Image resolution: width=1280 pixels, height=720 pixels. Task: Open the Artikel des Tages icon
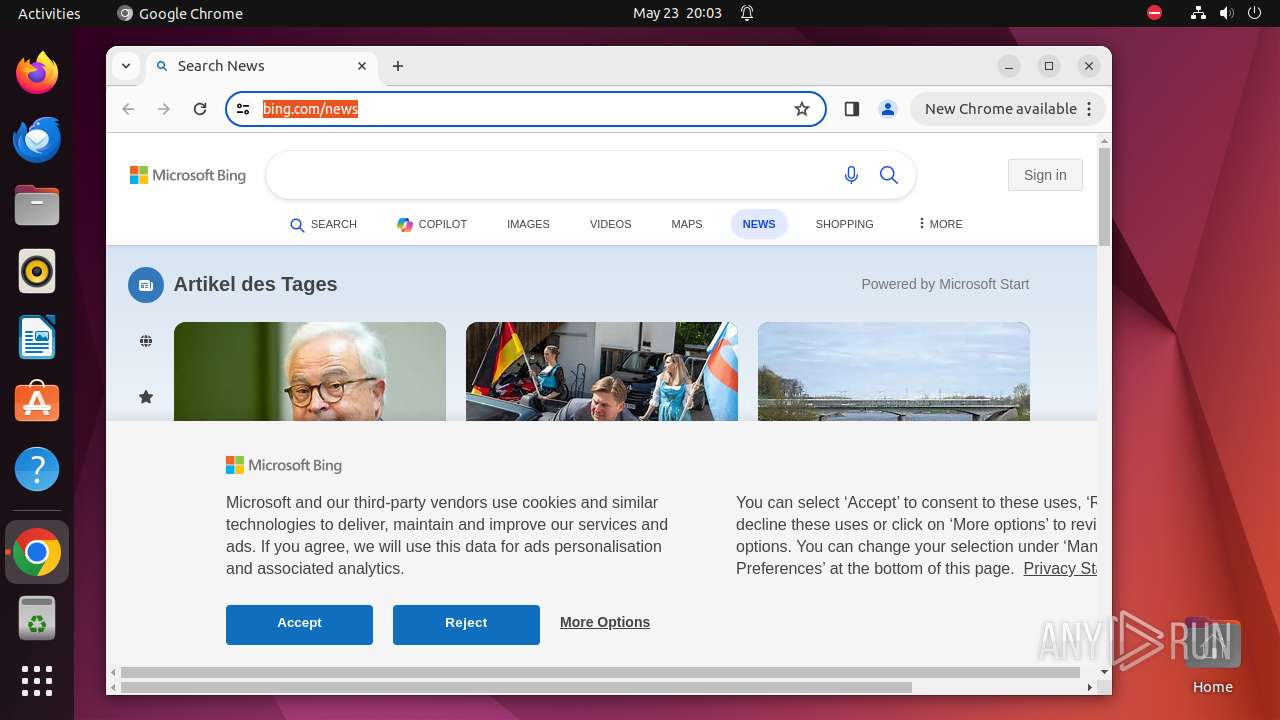click(x=145, y=285)
